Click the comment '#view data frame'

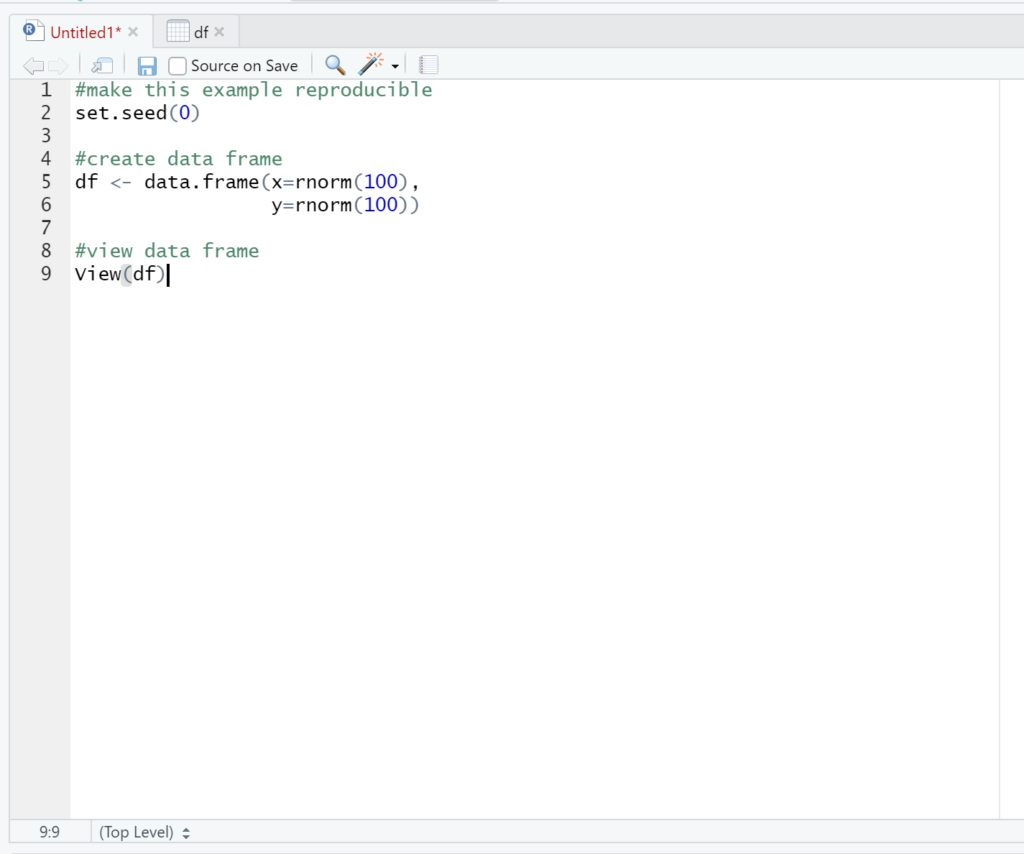[167, 251]
